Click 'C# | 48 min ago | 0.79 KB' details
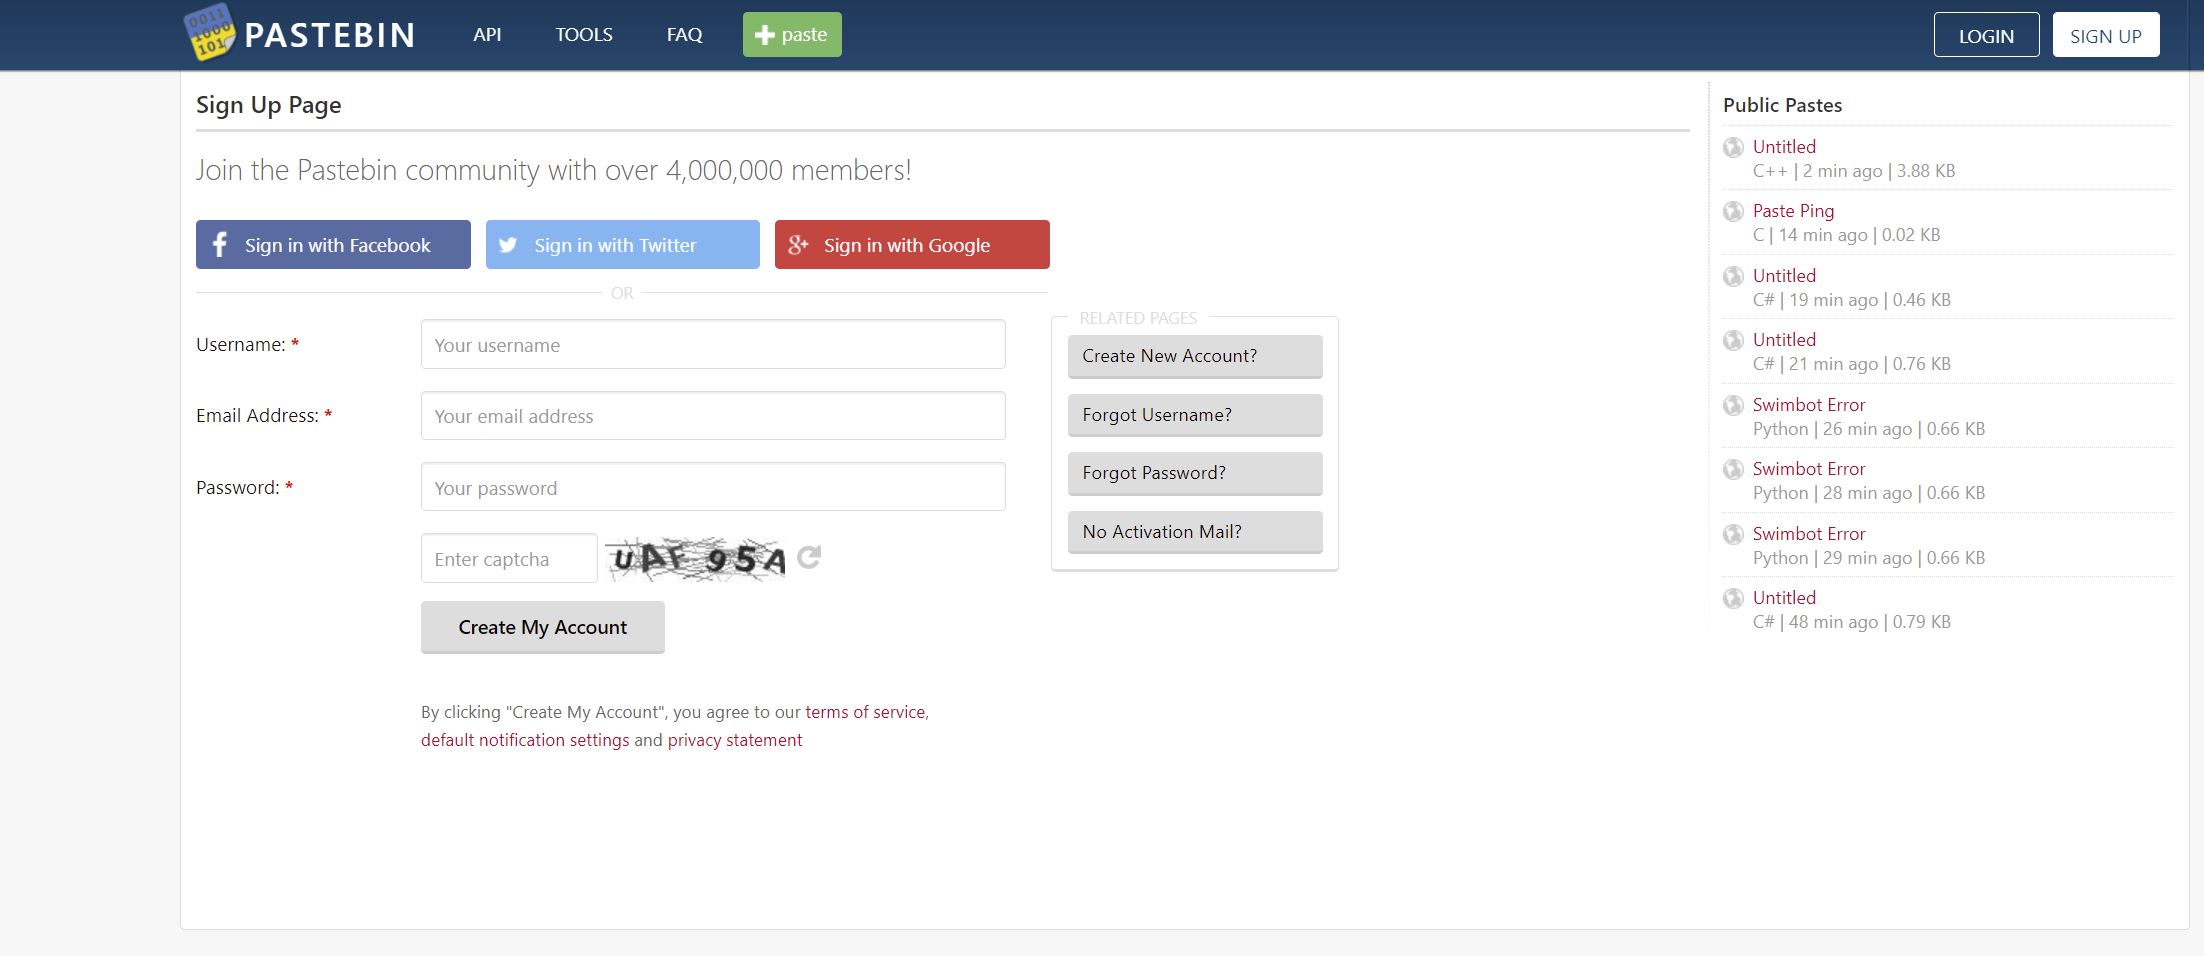 pyautogui.click(x=1852, y=622)
